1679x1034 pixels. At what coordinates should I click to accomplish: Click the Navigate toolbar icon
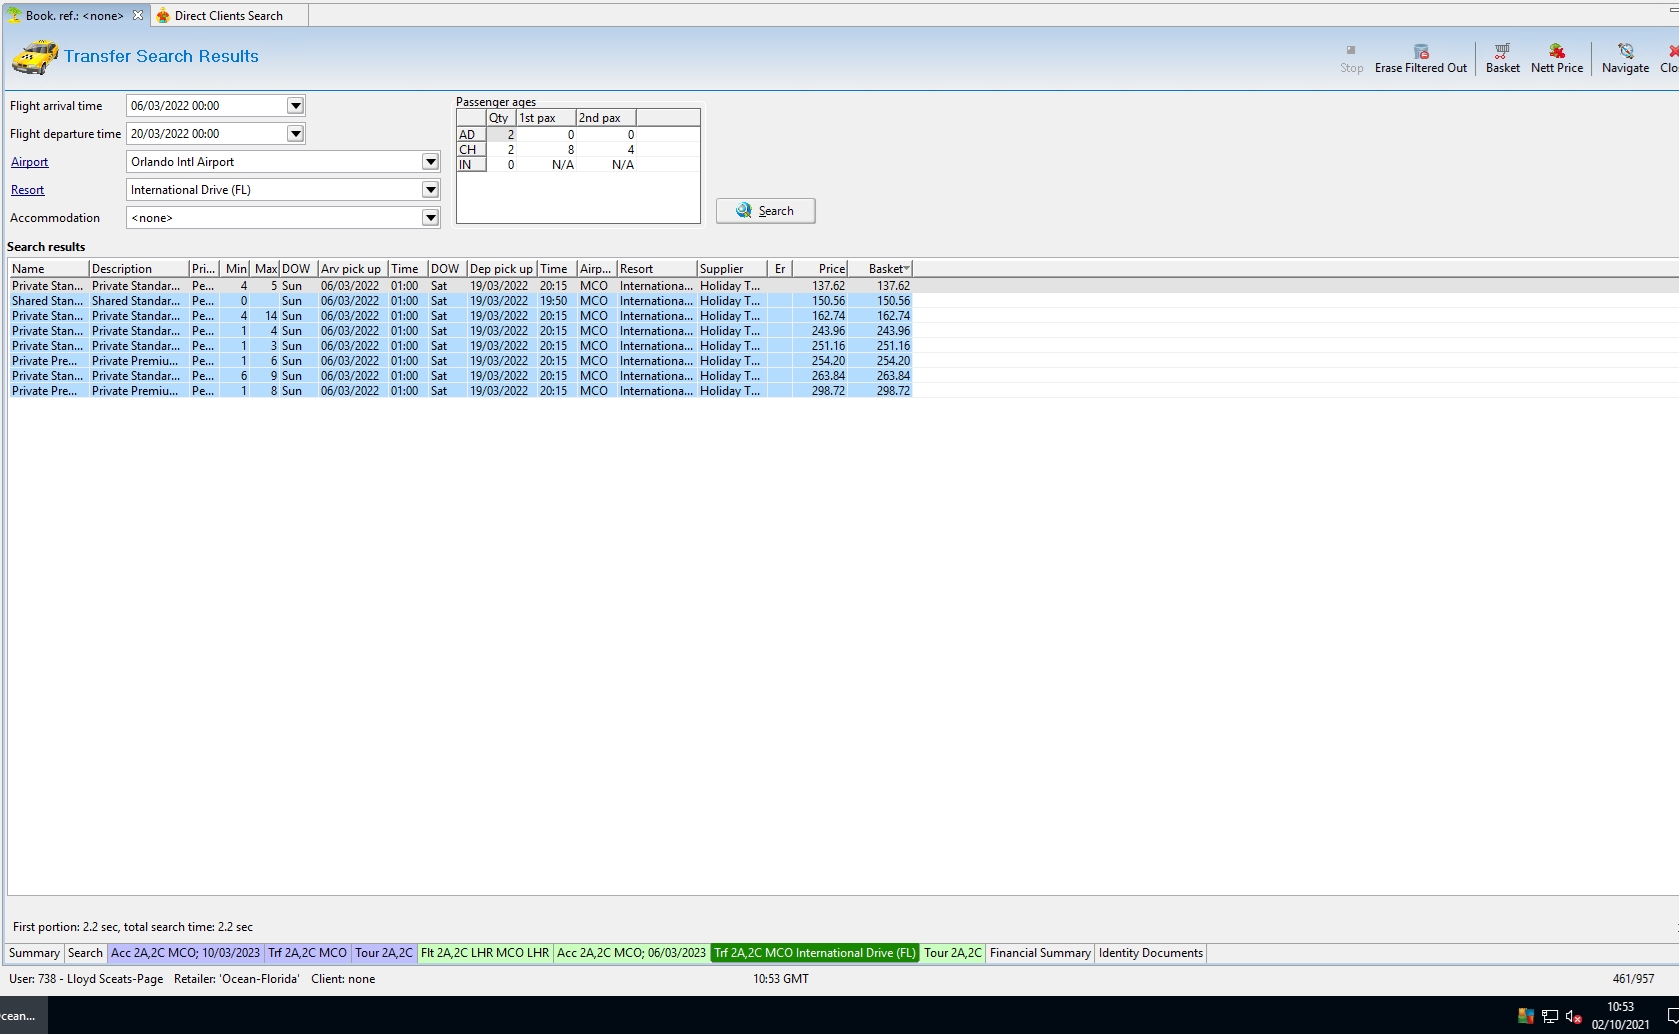click(1625, 51)
